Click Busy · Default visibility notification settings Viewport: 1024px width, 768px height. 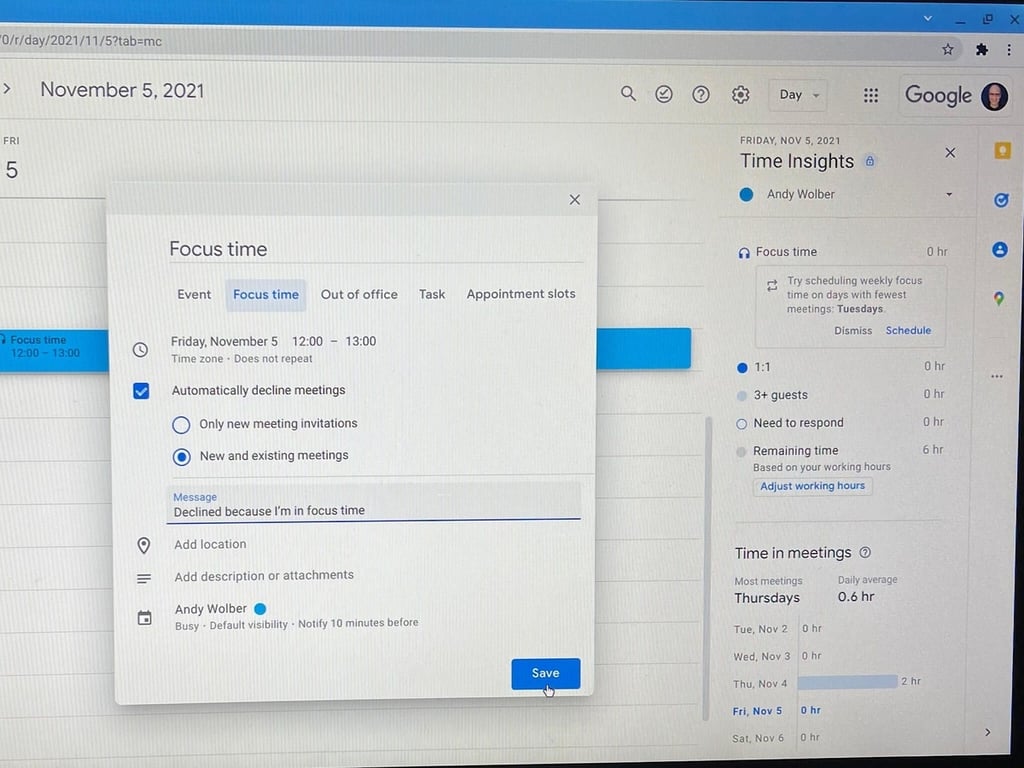click(x=296, y=624)
